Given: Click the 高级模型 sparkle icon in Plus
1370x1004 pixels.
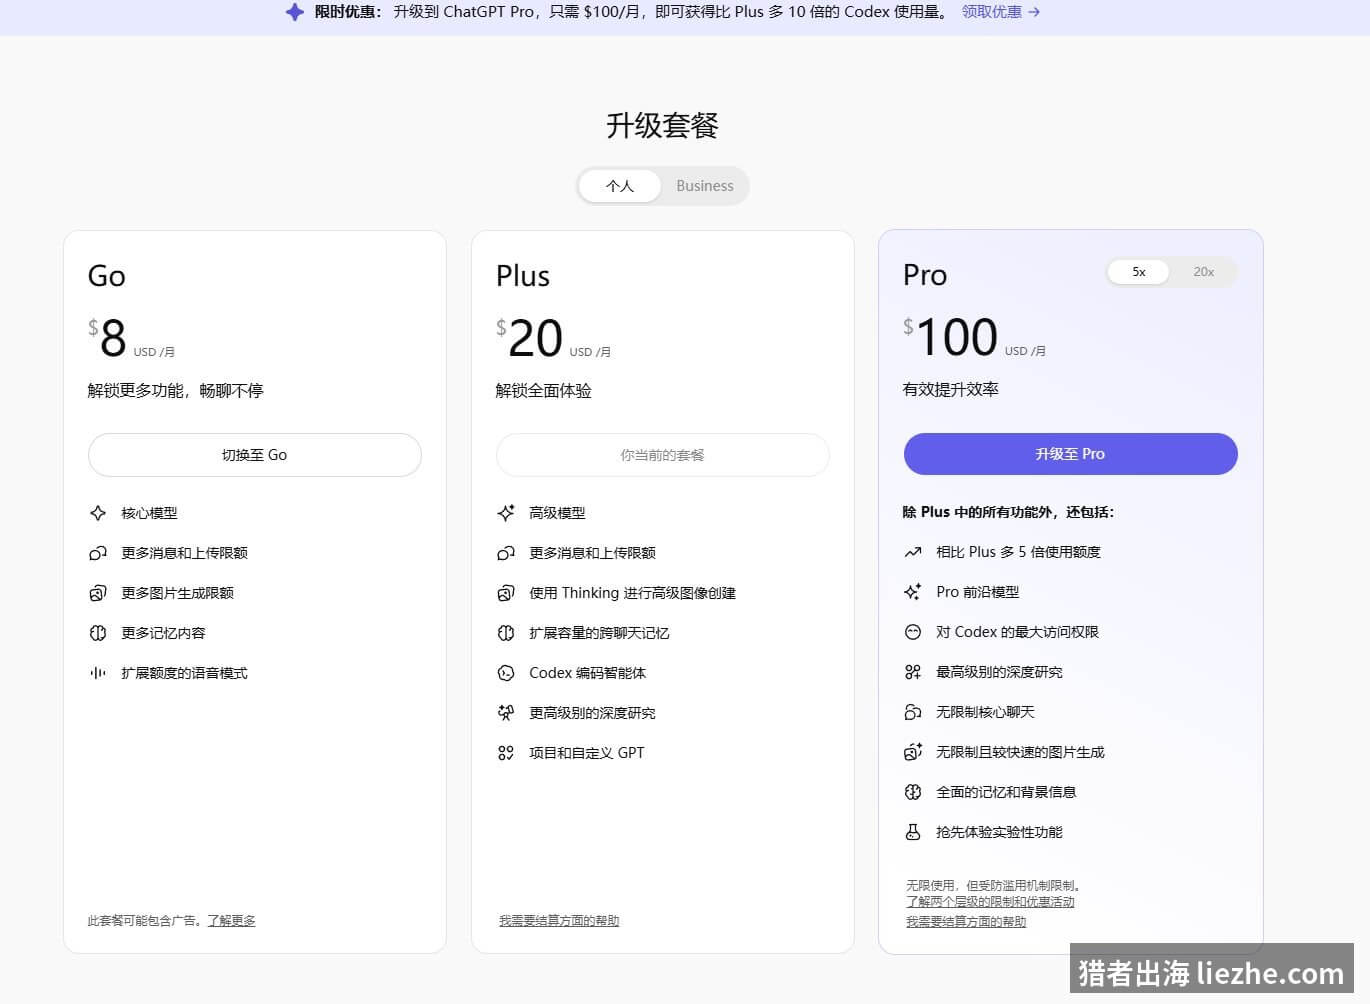Looking at the screenshot, I should [x=506, y=513].
